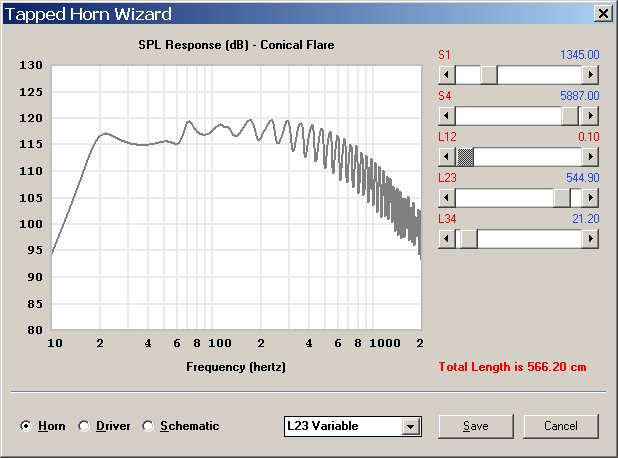Click the red S1 label

pyautogui.click(x=445, y=55)
